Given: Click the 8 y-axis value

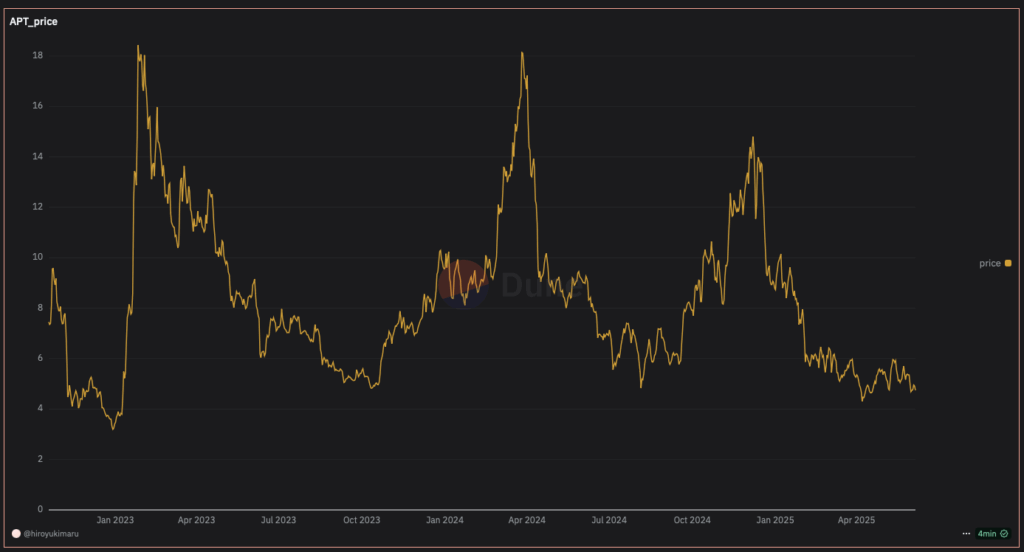Looking at the screenshot, I should [x=40, y=308].
